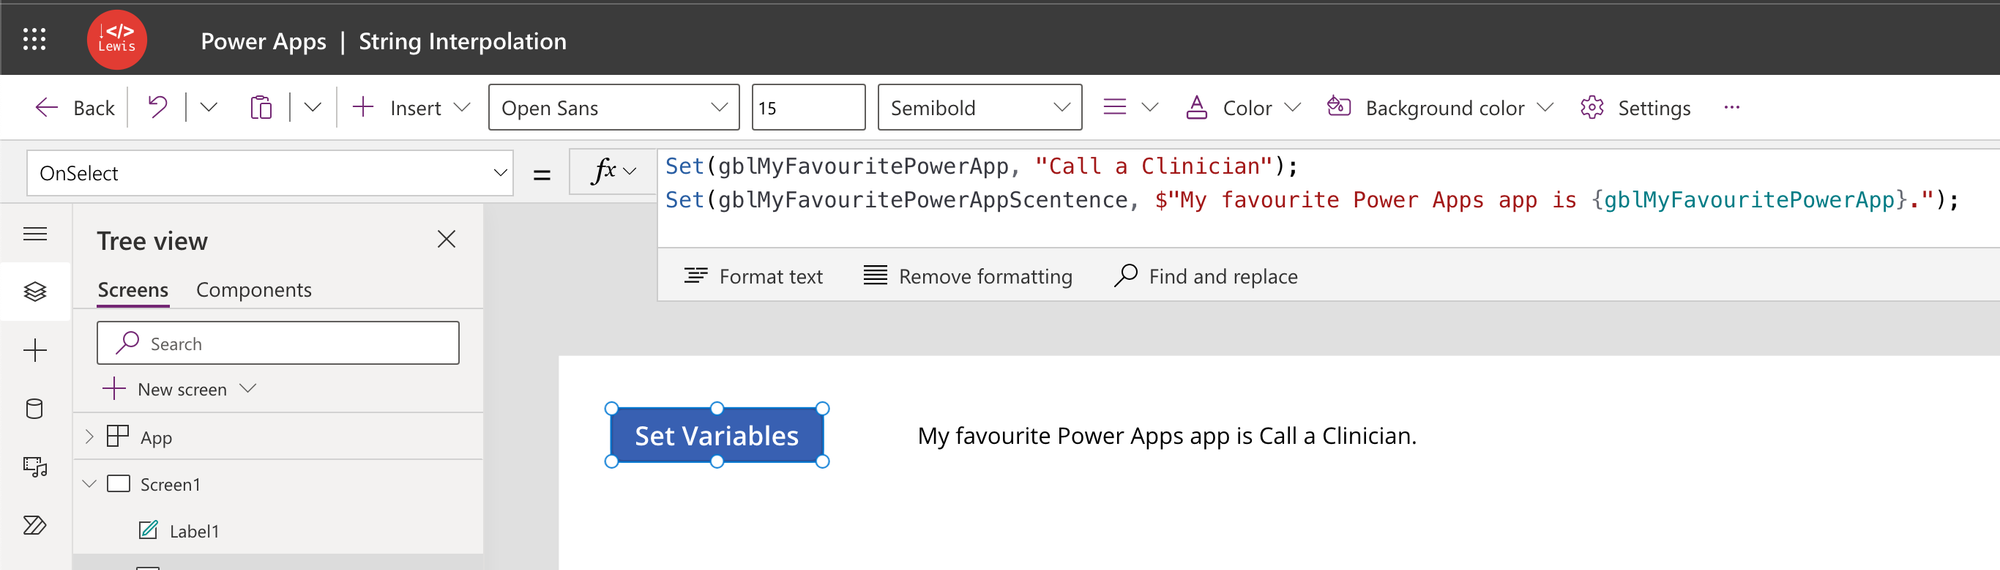
Task: Close the Tree view panel
Action: (446, 239)
